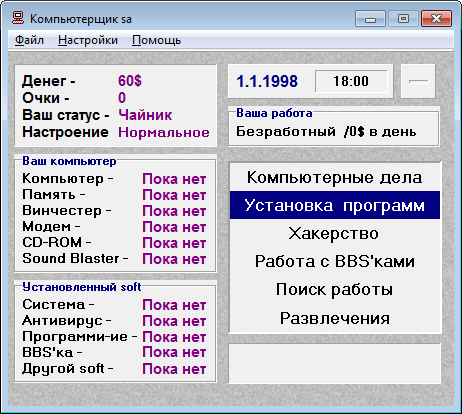The height and width of the screenshot is (414, 462).
Task: Click the Пока нет value beside Модем
Action: coord(174,227)
